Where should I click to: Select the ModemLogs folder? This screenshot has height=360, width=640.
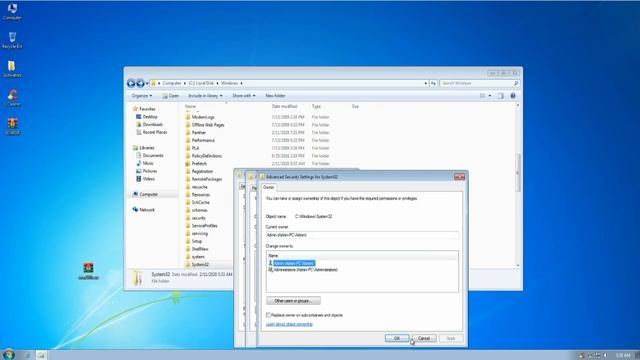(x=200, y=117)
